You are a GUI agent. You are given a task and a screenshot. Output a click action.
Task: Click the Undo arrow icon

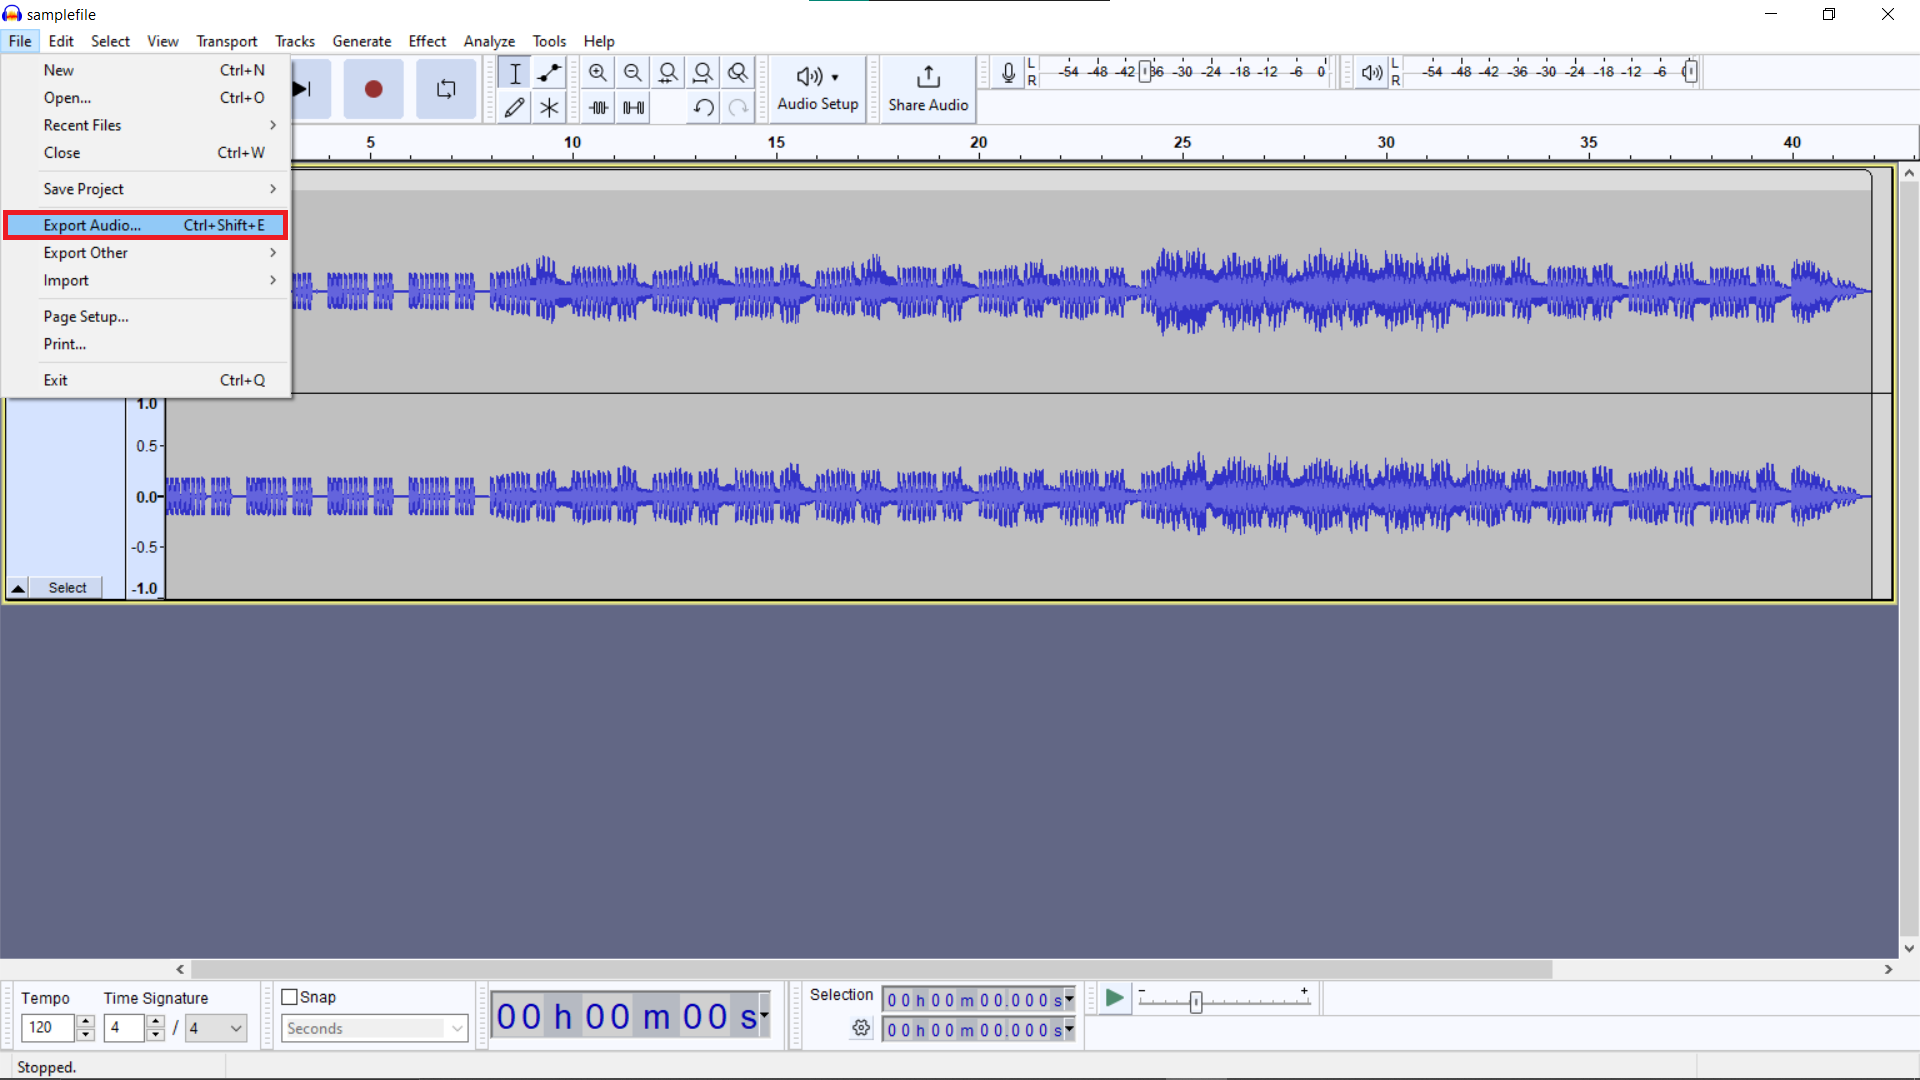tap(702, 107)
